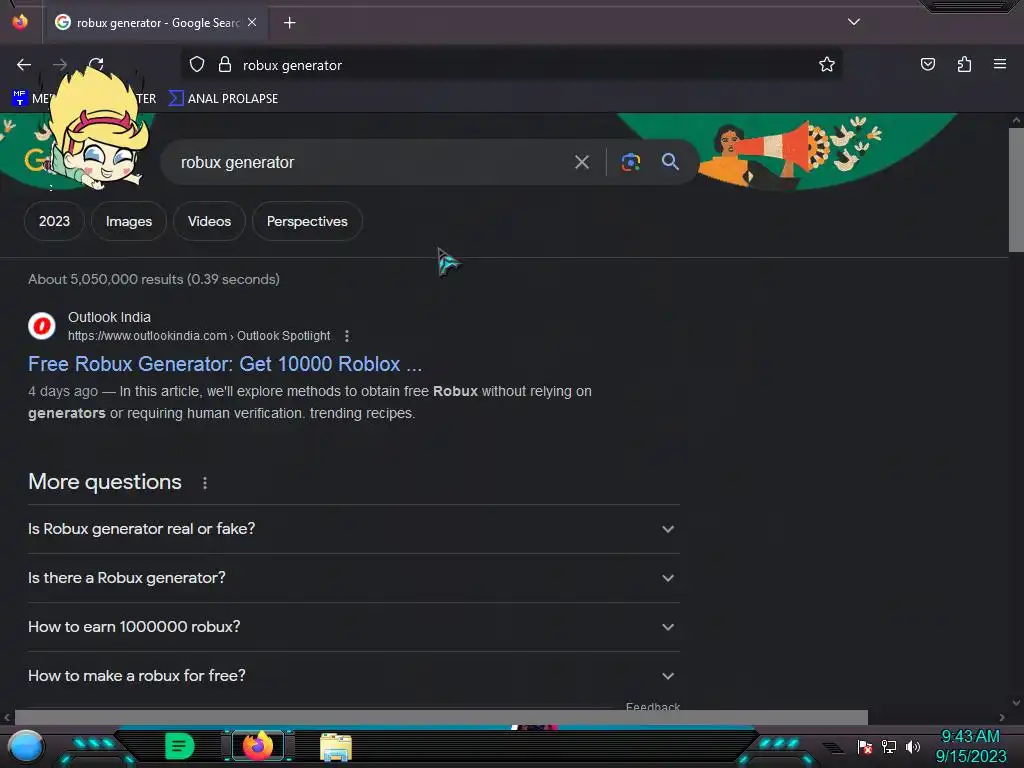This screenshot has width=1024, height=768.
Task: Open the Firefox hamburger menu
Action: pyautogui.click(x=999, y=64)
